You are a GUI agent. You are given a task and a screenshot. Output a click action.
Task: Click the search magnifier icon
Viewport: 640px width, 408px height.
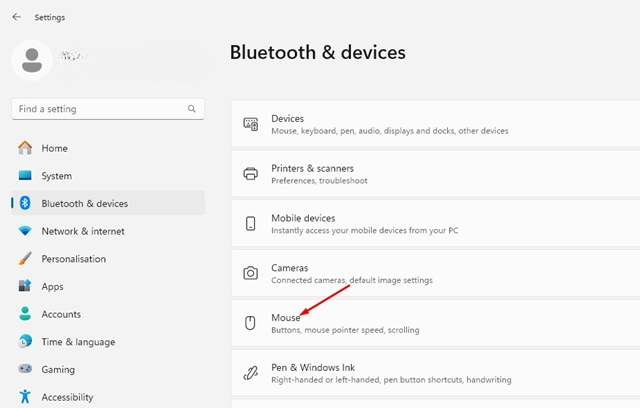(x=191, y=109)
